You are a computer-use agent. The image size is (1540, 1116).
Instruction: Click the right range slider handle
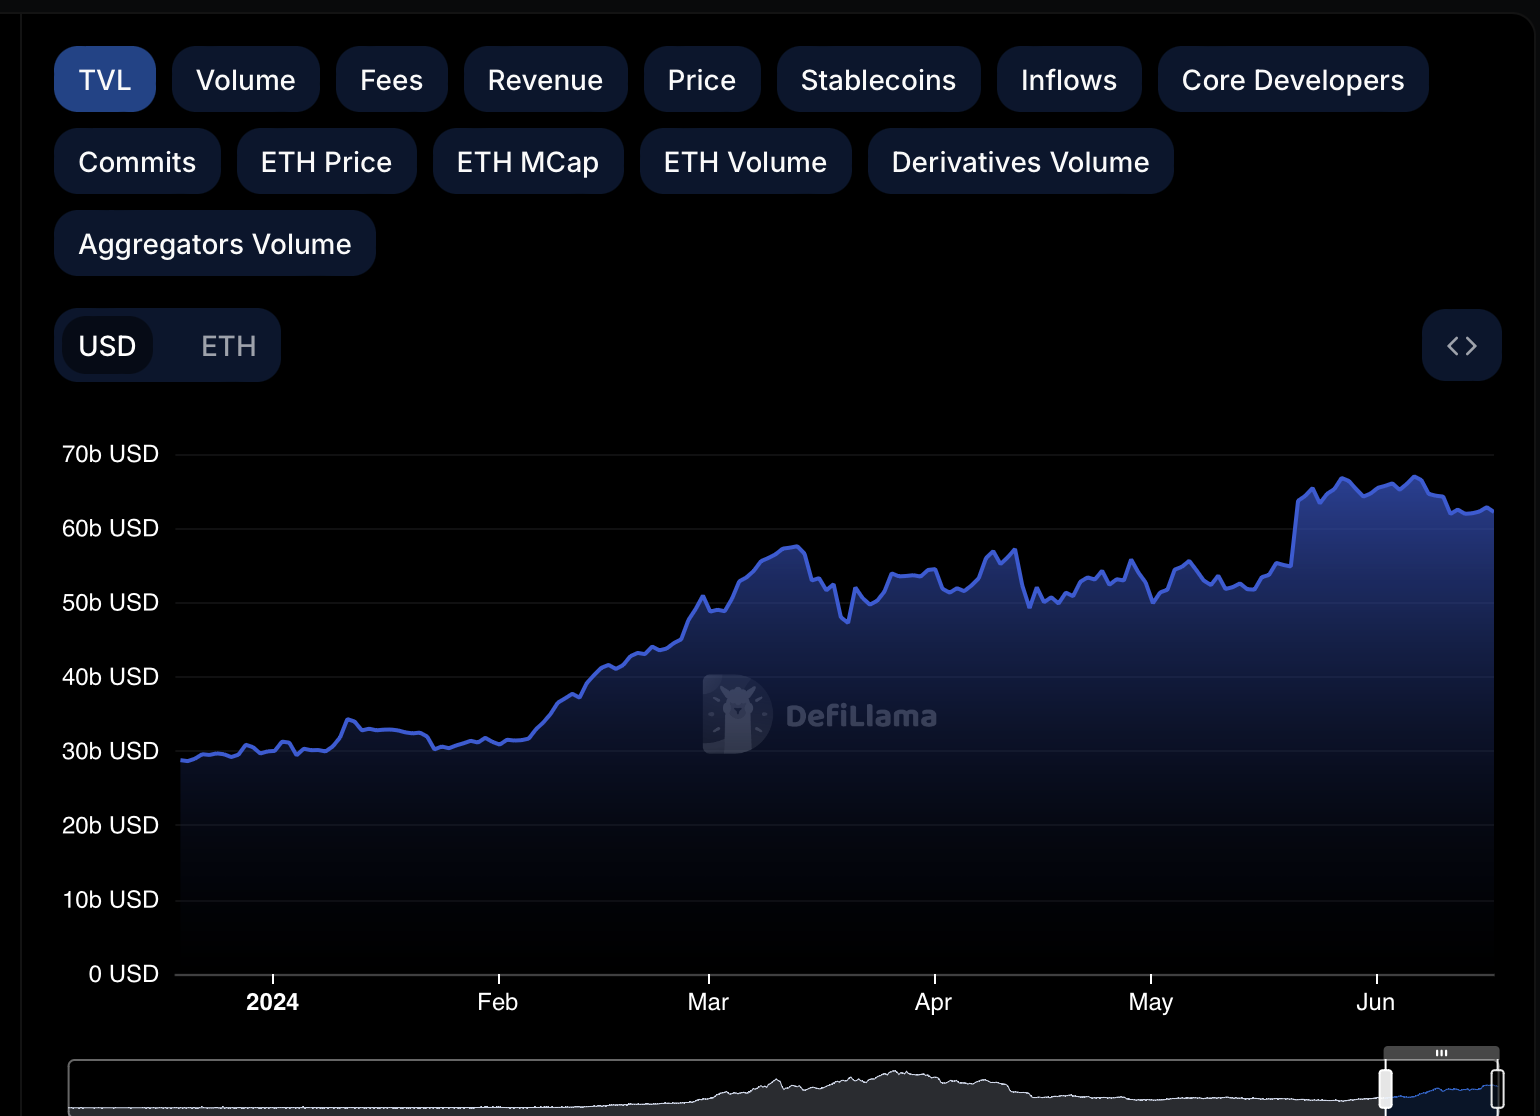[1497, 1089]
